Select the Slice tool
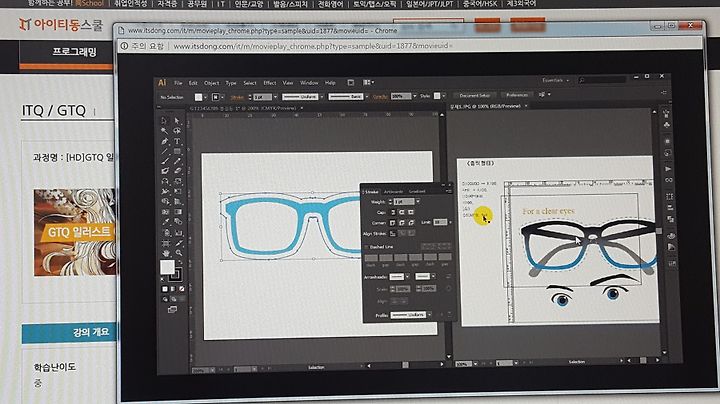 tap(179, 243)
